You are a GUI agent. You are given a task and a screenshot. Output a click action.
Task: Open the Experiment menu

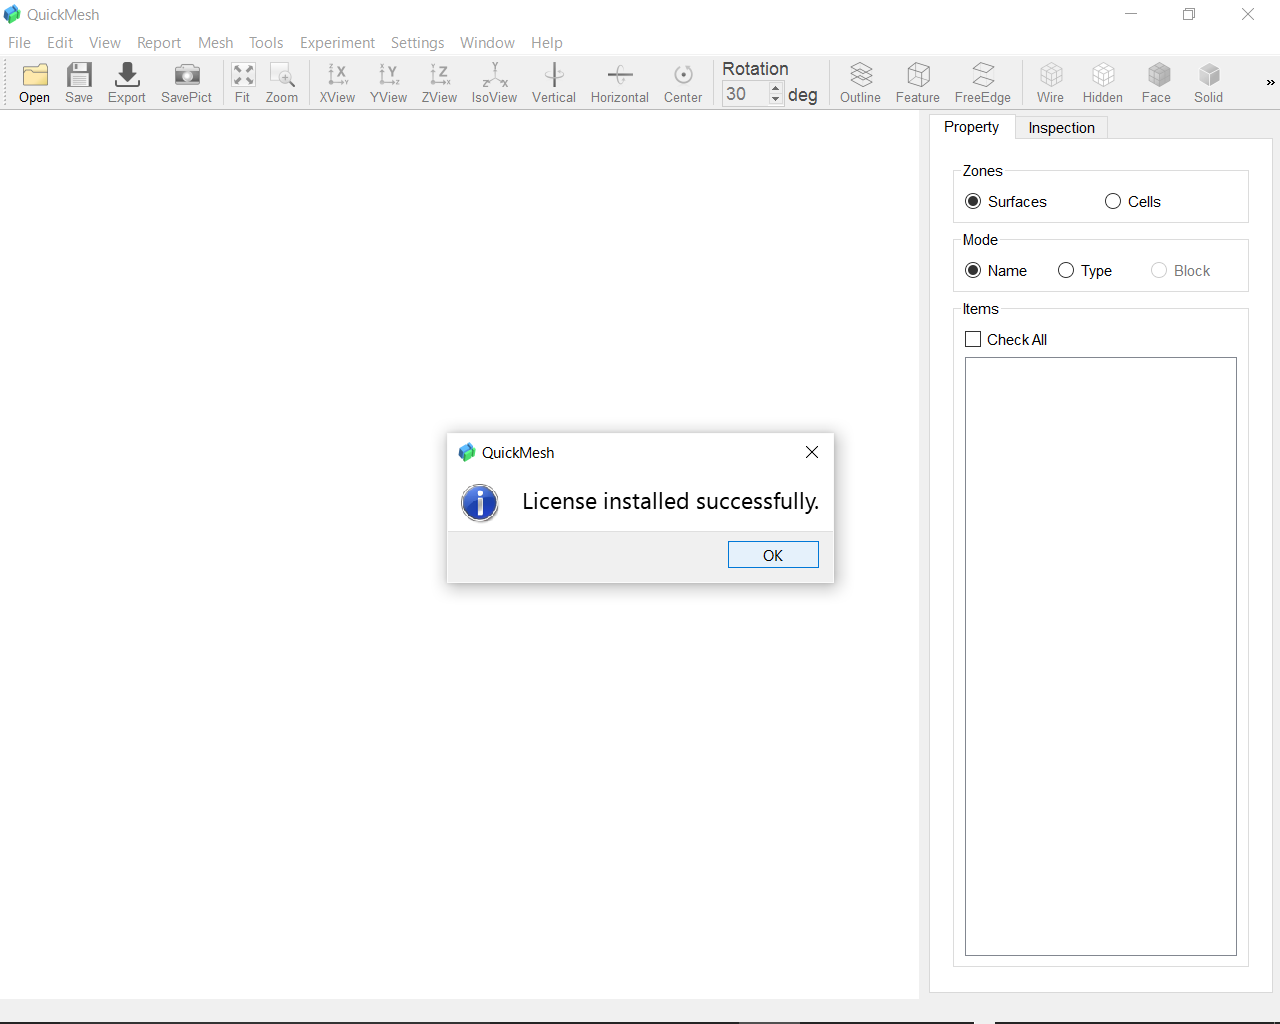pyautogui.click(x=337, y=42)
